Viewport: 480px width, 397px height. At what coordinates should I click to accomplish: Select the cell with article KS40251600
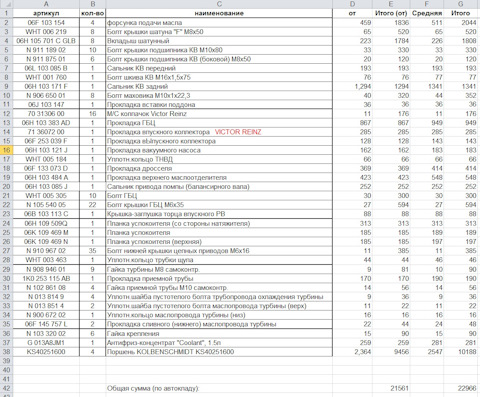pos(46,352)
